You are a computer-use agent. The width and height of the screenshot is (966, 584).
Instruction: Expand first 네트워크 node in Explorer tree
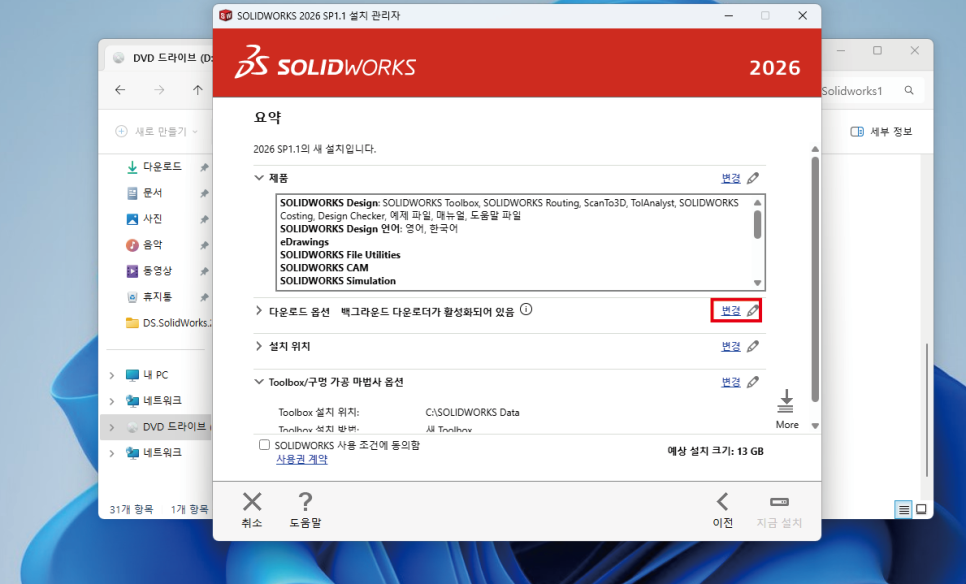click(x=112, y=401)
